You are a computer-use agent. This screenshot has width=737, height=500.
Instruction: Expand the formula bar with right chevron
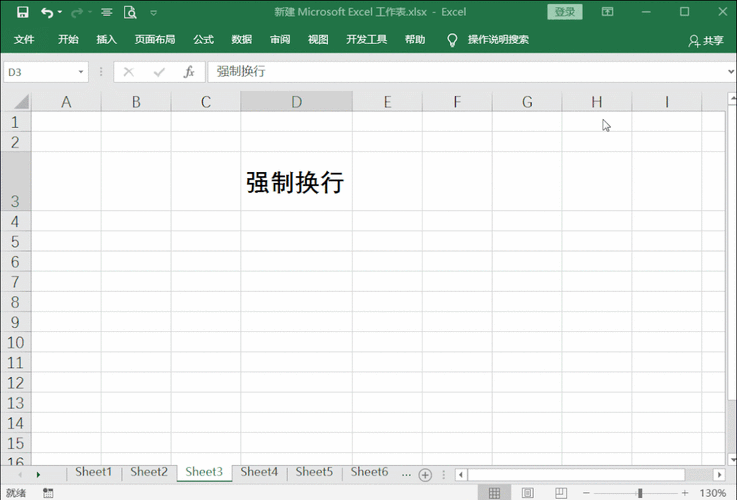tap(731, 72)
